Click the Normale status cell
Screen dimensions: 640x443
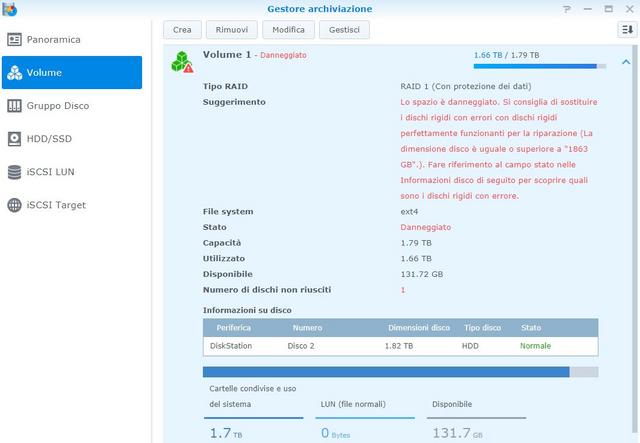[x=535, y=346]
